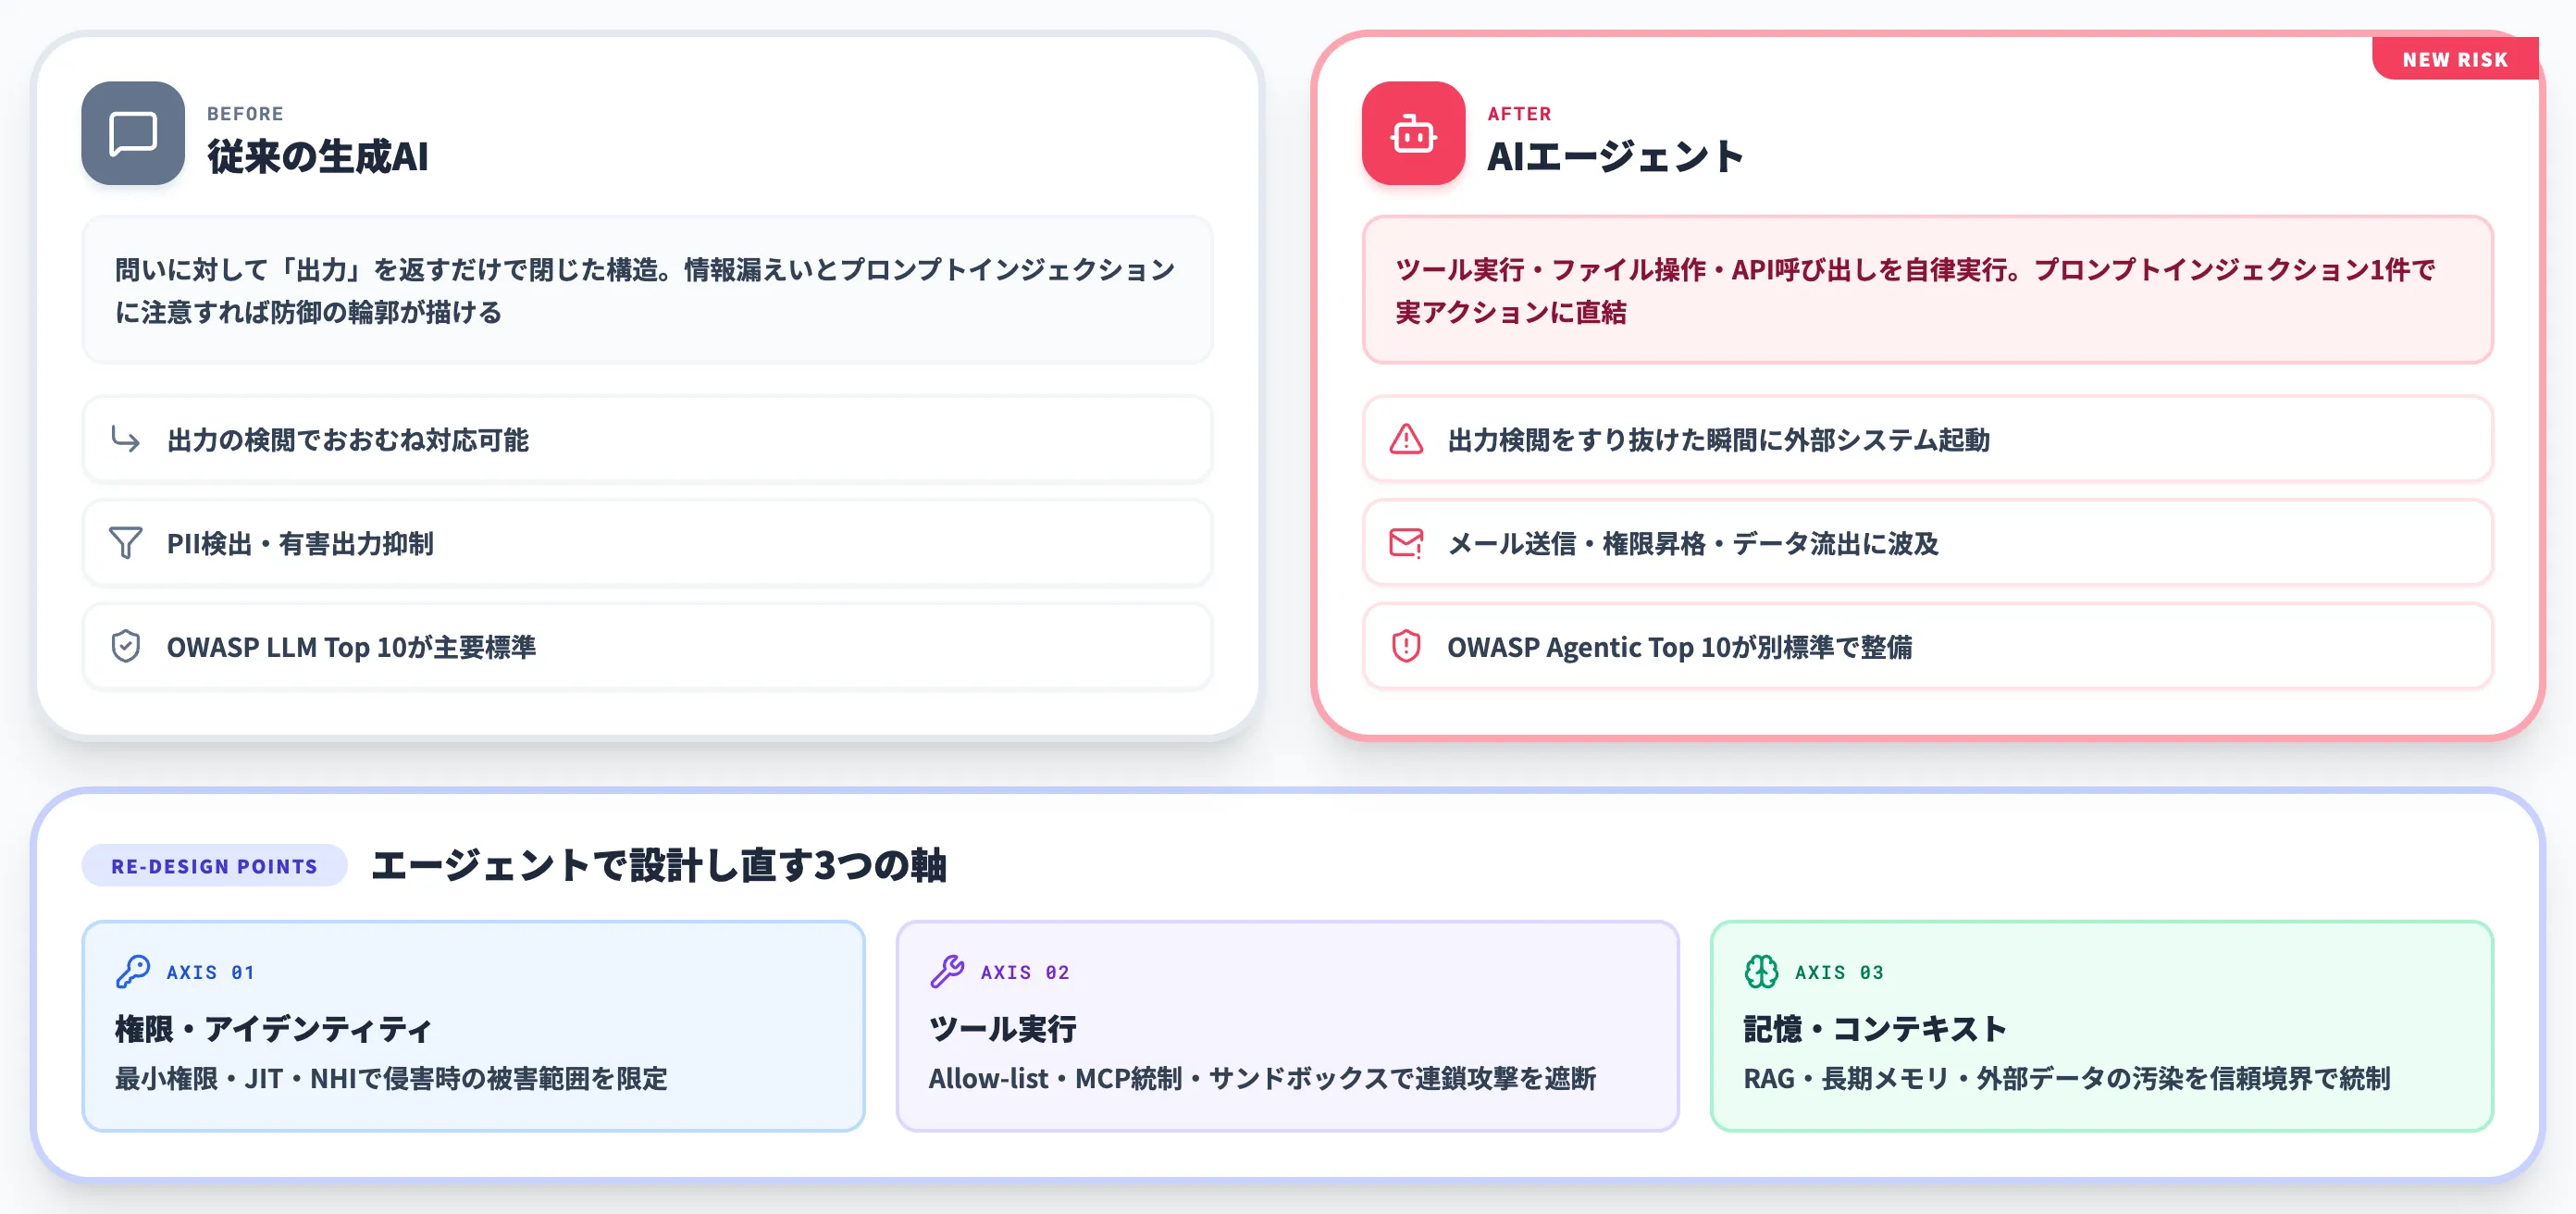Click the OWASP Agentic Top 10が別標準で整備 row

1928,646
